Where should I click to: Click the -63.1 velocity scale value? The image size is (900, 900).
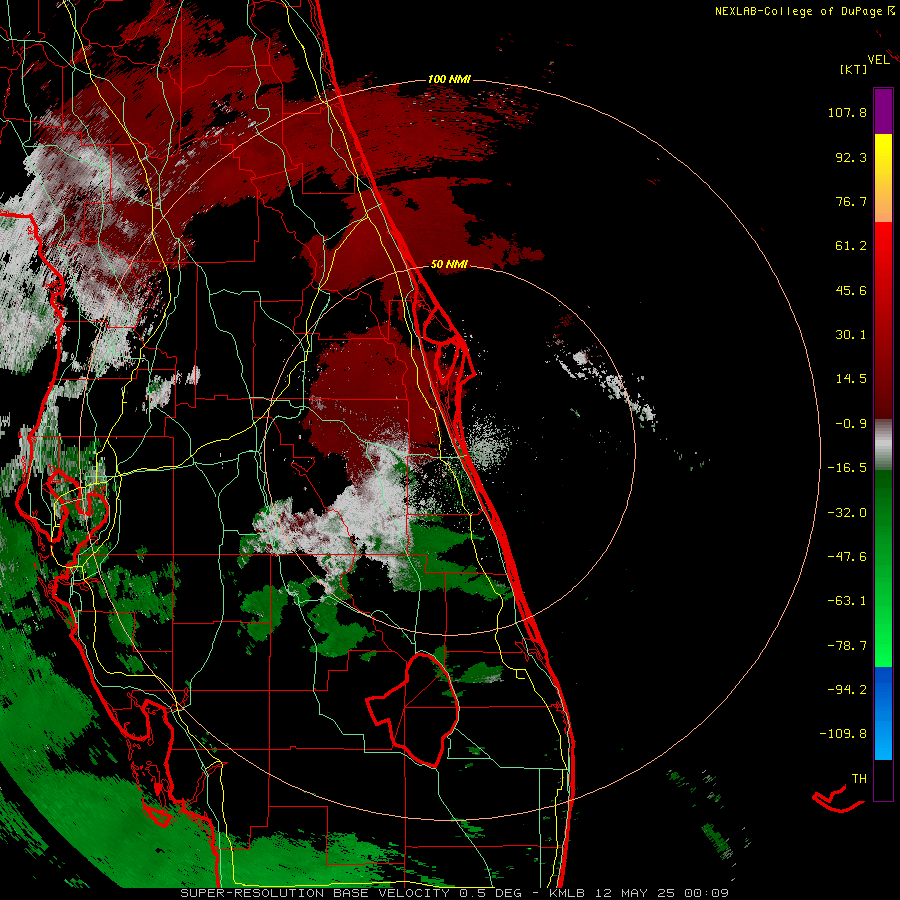coord(847,601)
